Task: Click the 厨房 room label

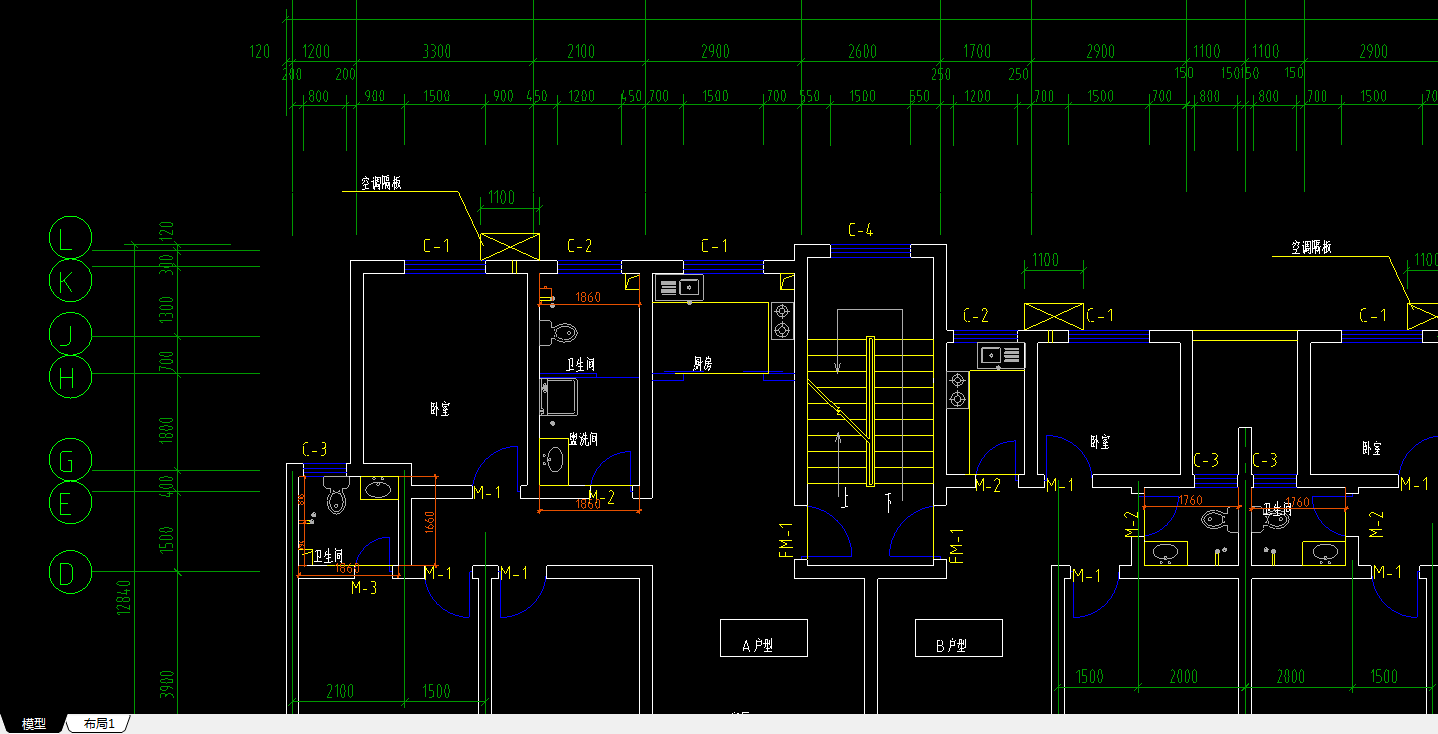Action: 703,364
